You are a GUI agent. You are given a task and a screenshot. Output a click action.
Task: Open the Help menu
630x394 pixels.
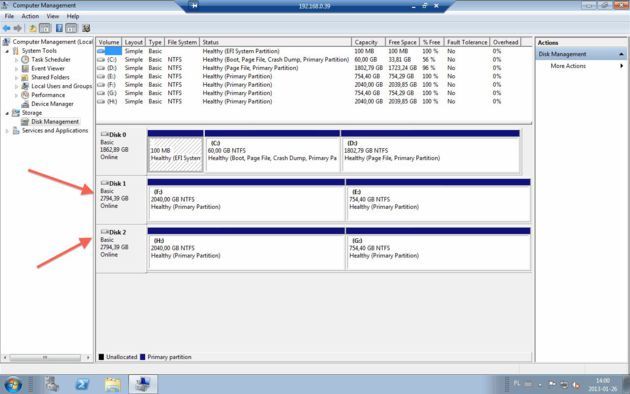(73, 16)
